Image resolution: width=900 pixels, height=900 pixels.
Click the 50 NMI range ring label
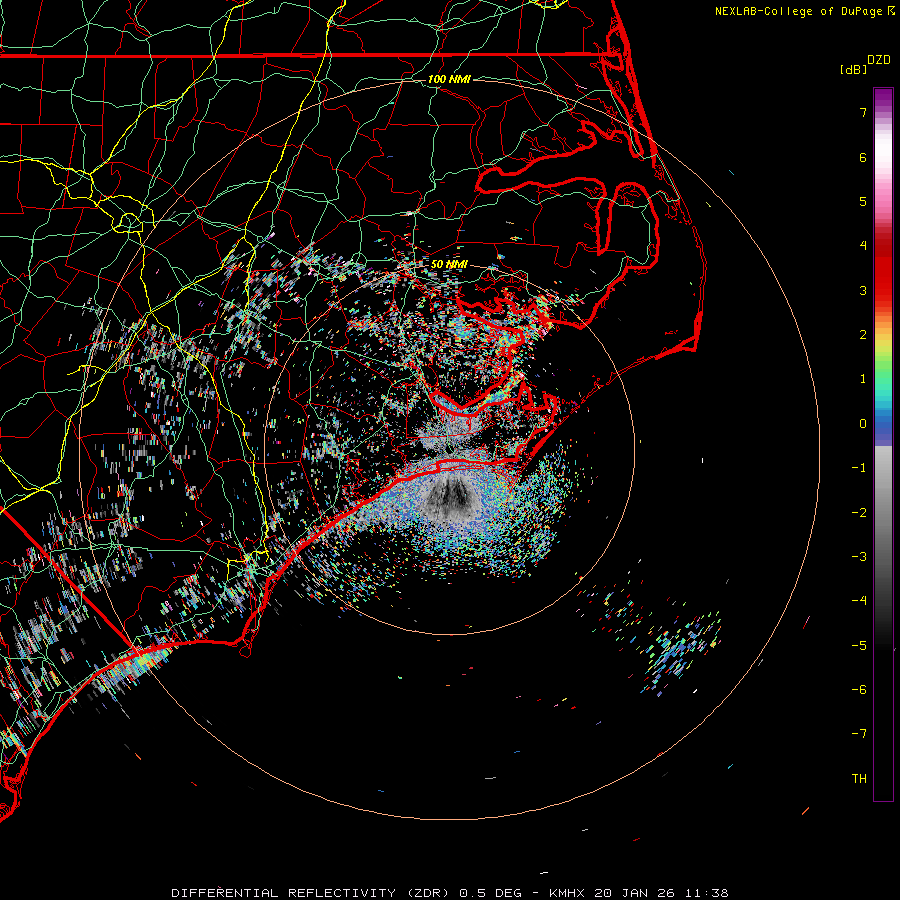pos(449,264)
